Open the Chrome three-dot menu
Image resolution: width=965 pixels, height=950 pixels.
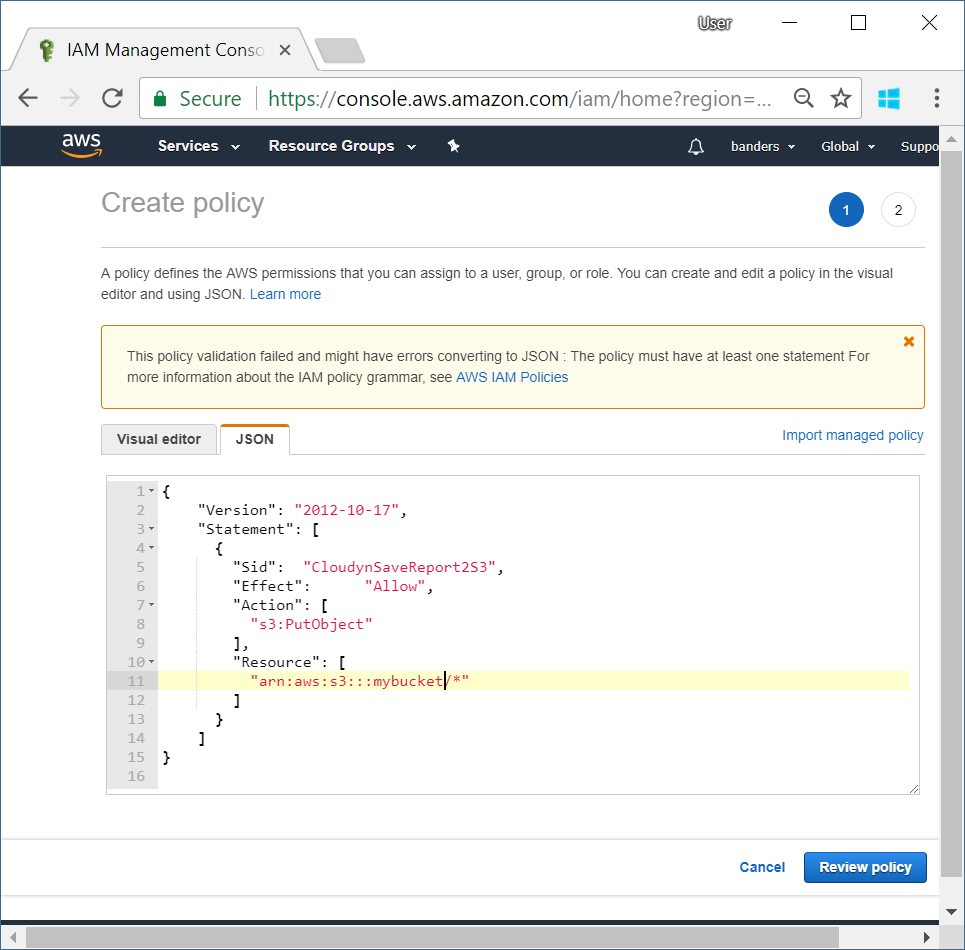tap(937, 98)
